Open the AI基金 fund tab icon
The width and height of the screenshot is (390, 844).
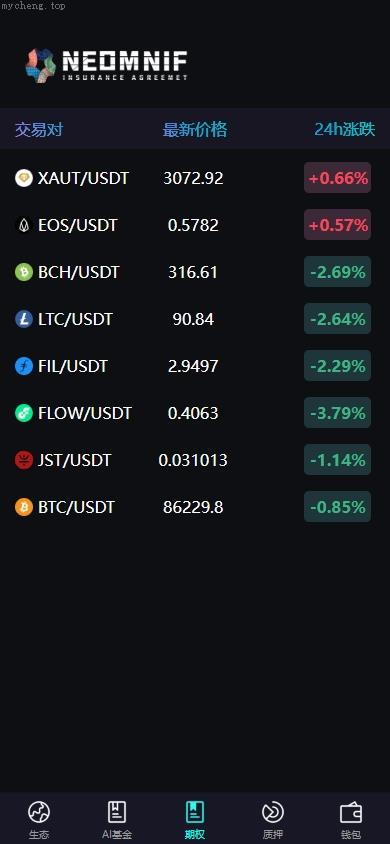[x=117, y=812]
